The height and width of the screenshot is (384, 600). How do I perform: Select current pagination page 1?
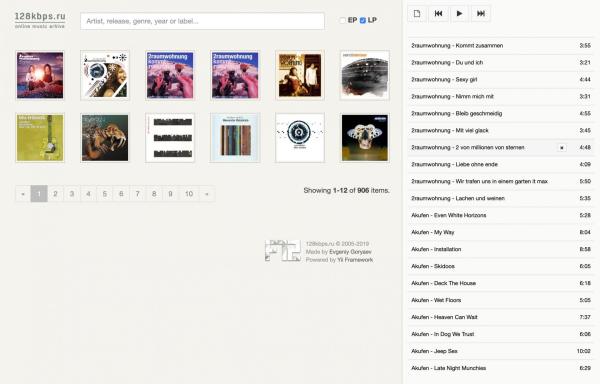coord(39,194)
